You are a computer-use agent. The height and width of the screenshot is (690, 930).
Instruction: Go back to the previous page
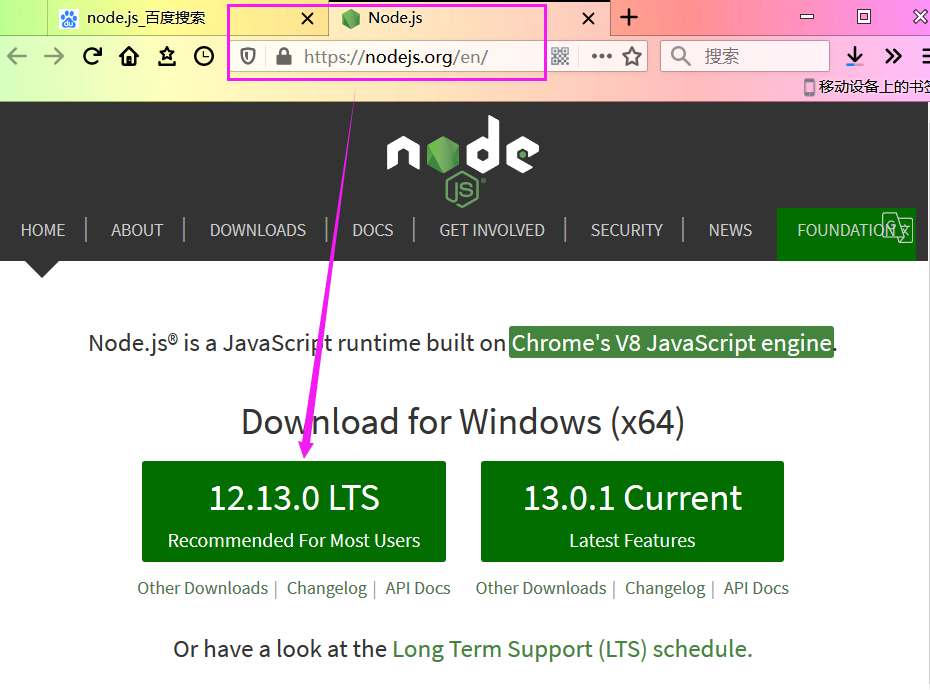[17, 56]
